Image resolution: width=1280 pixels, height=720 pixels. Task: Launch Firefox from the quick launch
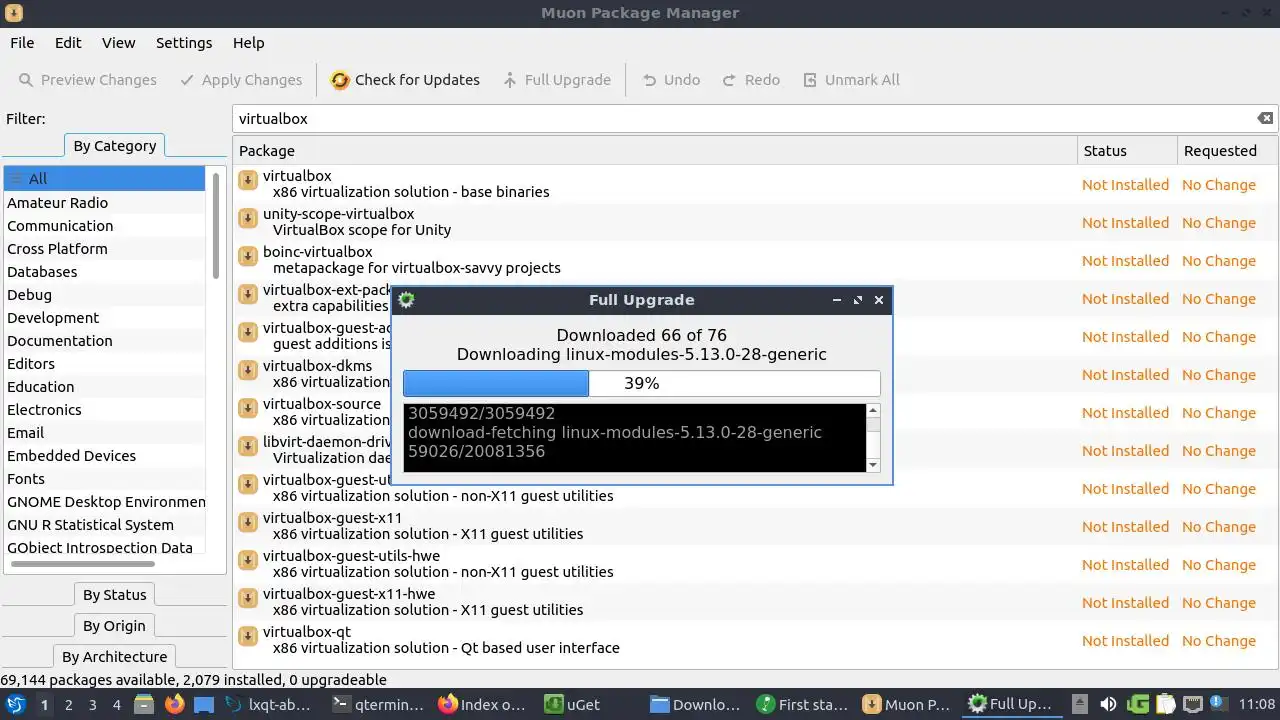point(175,704)
